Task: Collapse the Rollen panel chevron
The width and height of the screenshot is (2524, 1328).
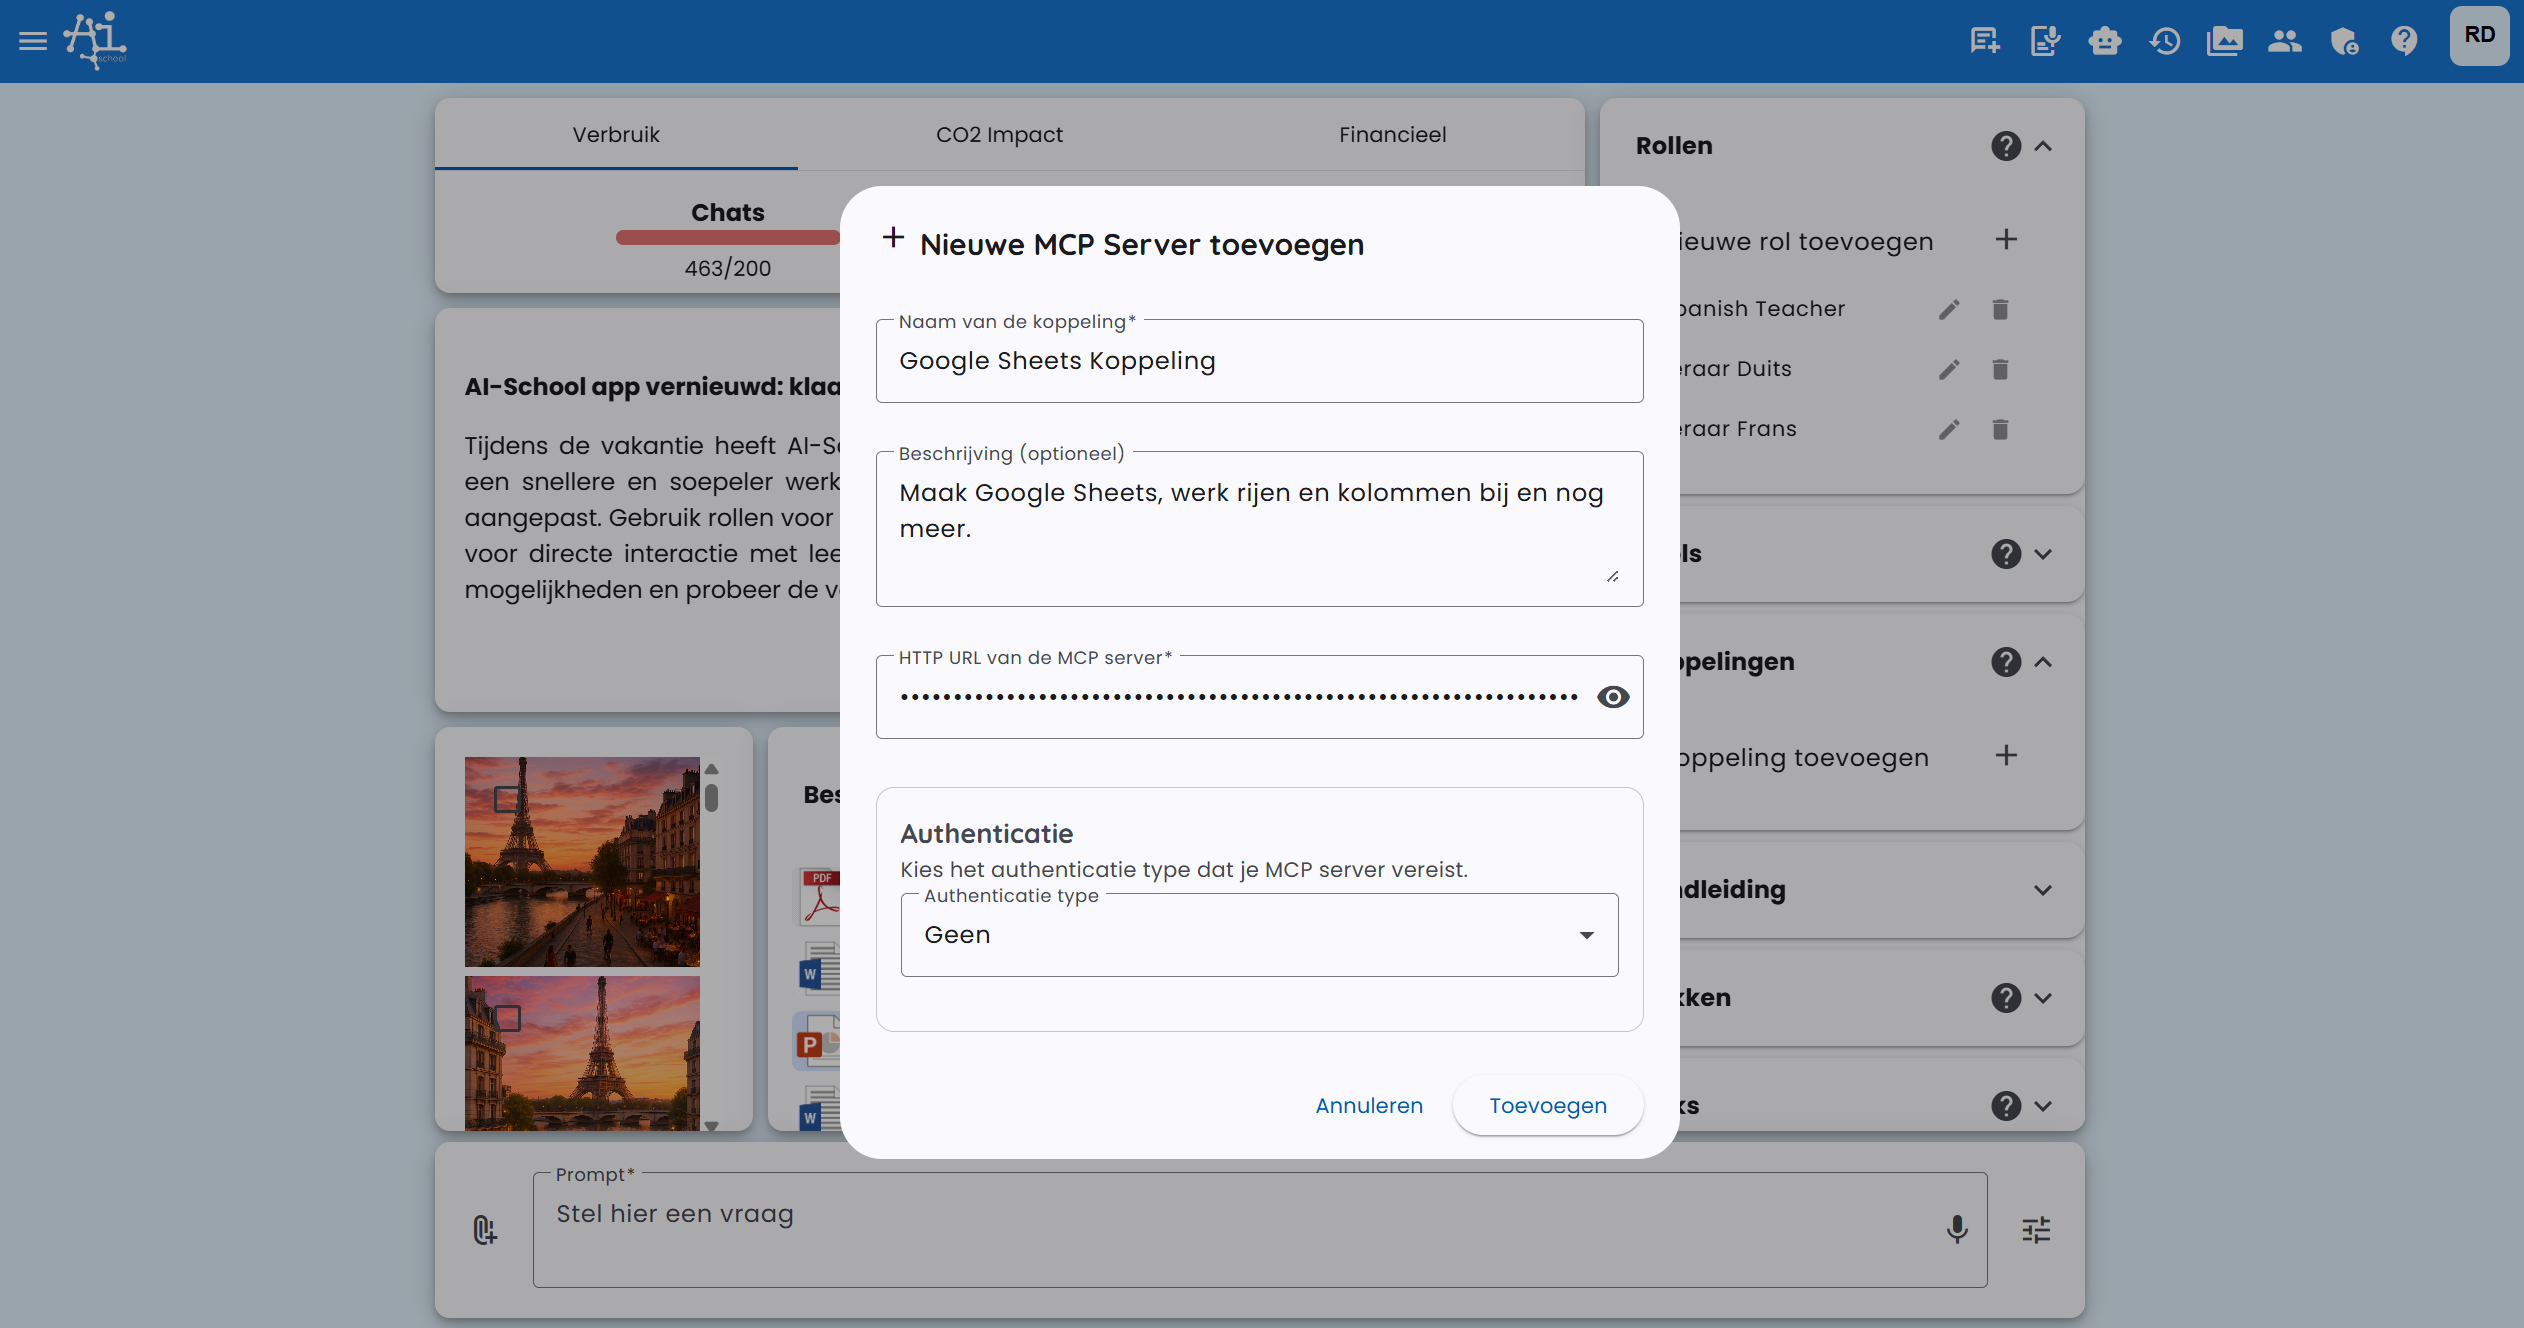Action: [x=2043, y=146]
